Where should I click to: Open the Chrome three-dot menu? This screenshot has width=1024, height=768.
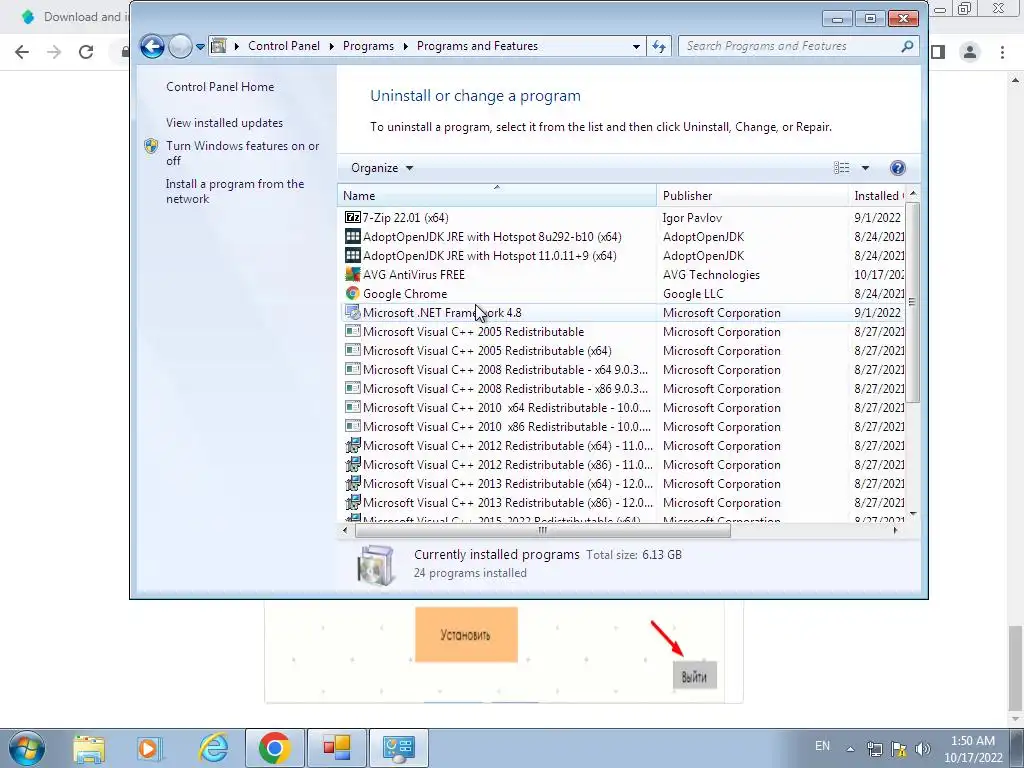click(1002, 52)
